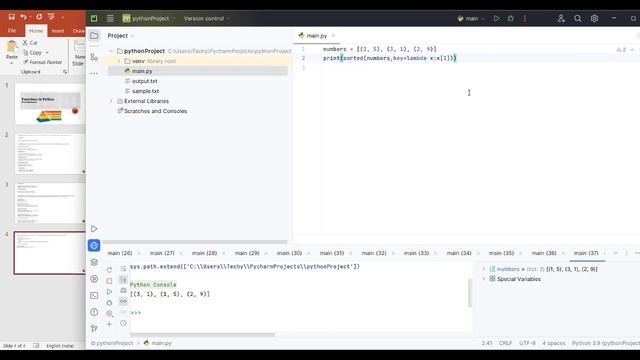The image size is (640, 360).
Task: Run the 'main' configuration from the PyCharm toolbar
Action: point(496,18)
